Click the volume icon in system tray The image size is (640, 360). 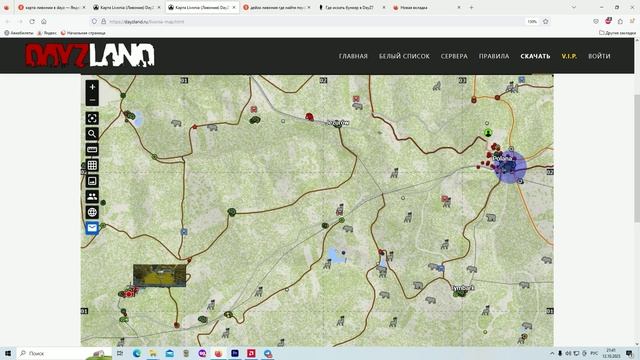[x=568, y=353]
